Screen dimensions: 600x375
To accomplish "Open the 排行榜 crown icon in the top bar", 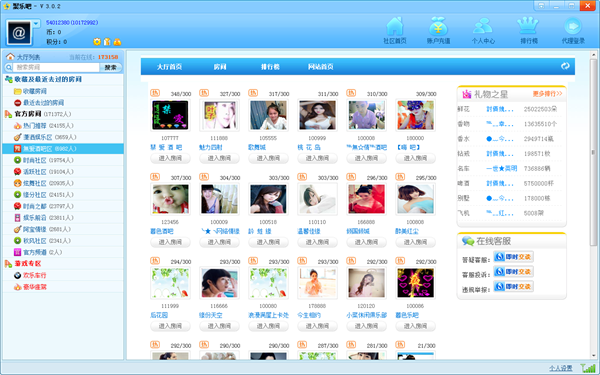I will pos(528,27).
